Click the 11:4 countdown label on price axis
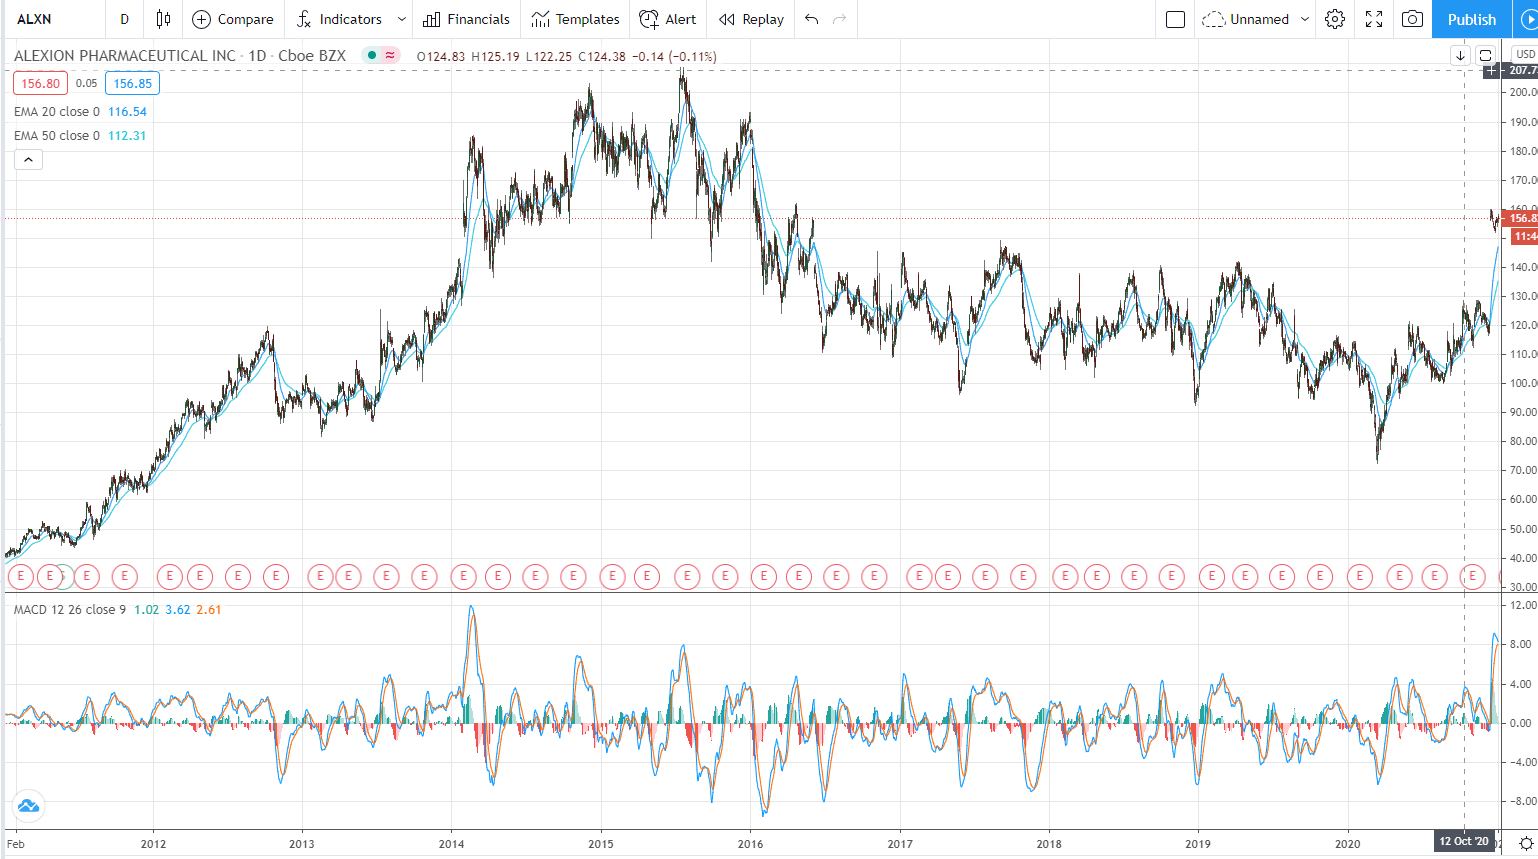 1523,237
